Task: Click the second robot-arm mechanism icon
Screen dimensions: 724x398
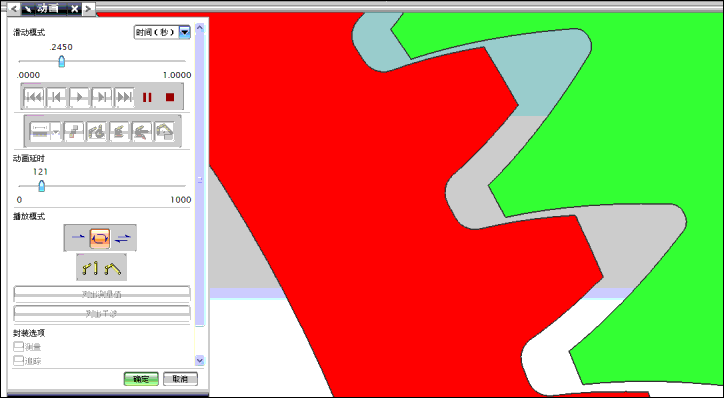Action: click(119, 132)
